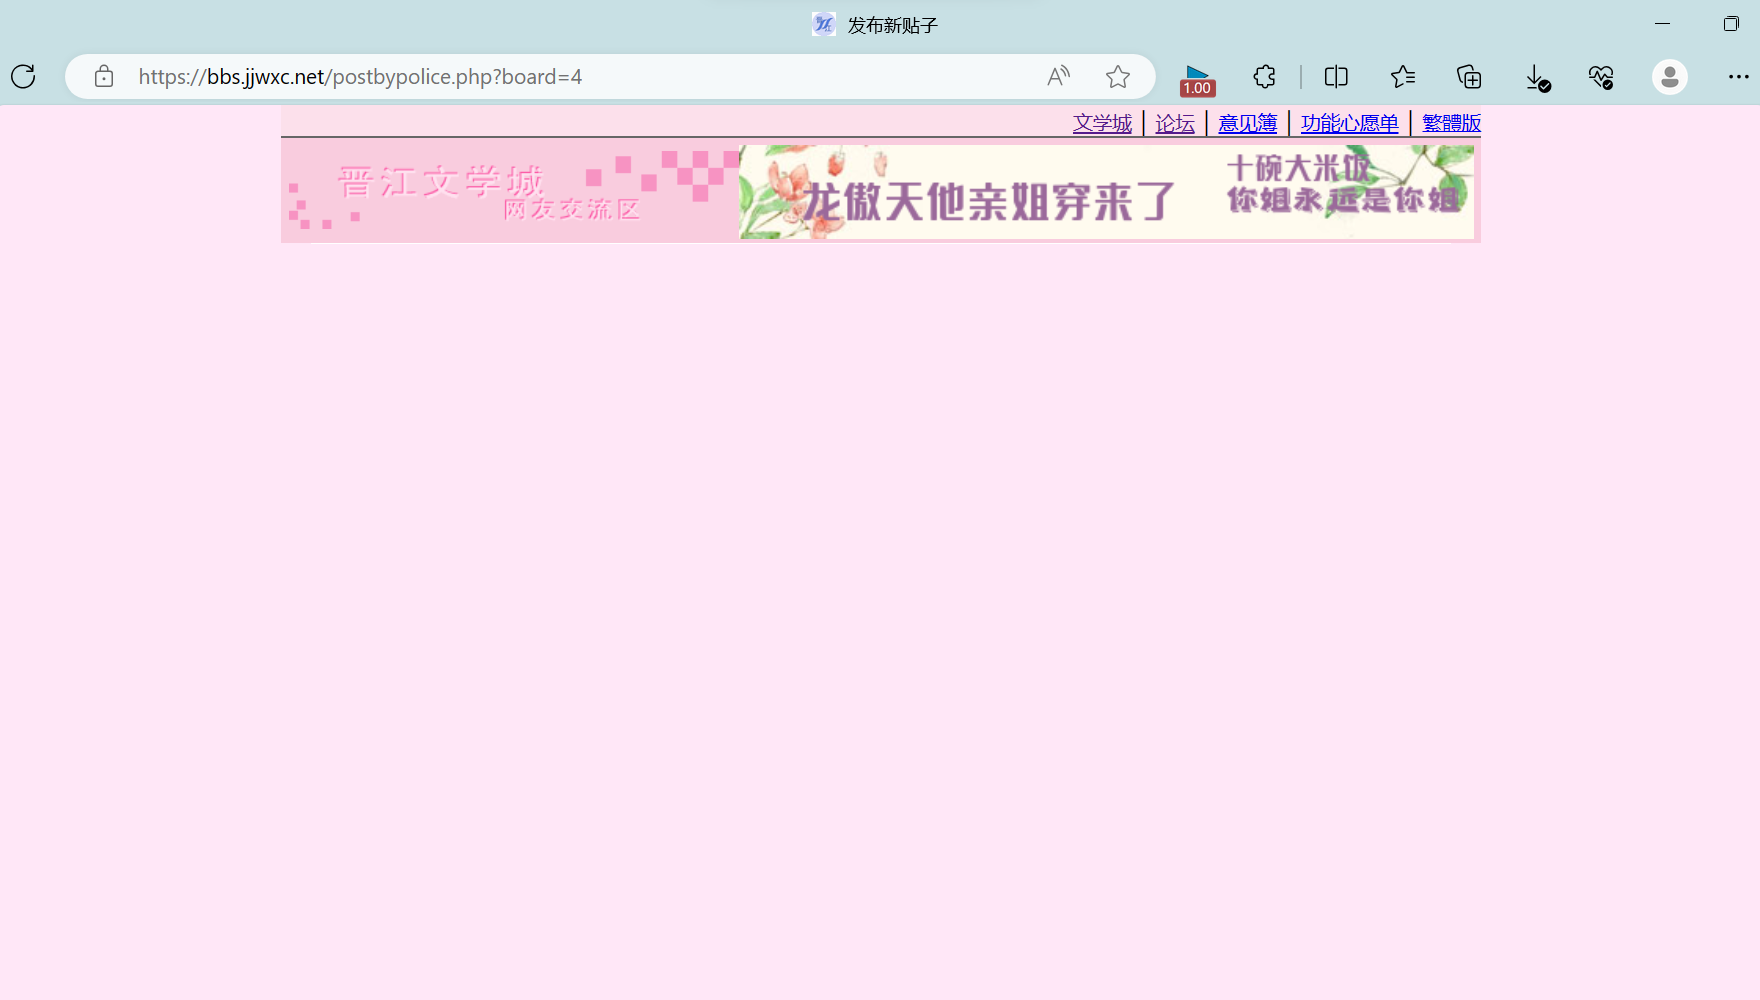Open the 龙傲天他亲姐穿来了 ad banner
Viewport: 1760px width, 1000px height.
(x=1107, y=192)
